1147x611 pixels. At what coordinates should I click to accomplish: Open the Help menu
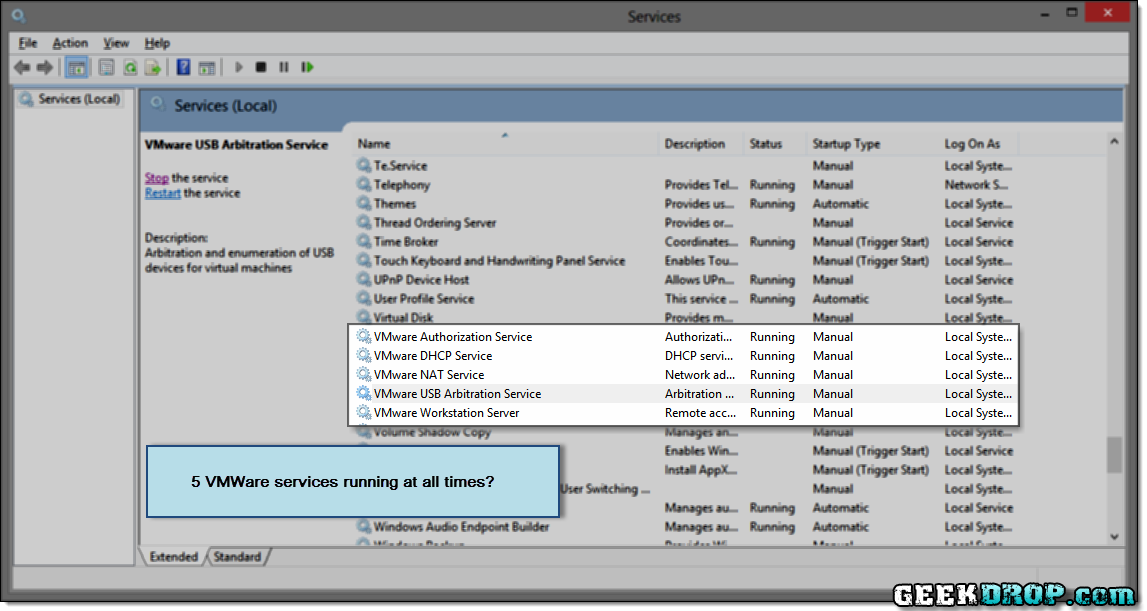click(157, 43)
